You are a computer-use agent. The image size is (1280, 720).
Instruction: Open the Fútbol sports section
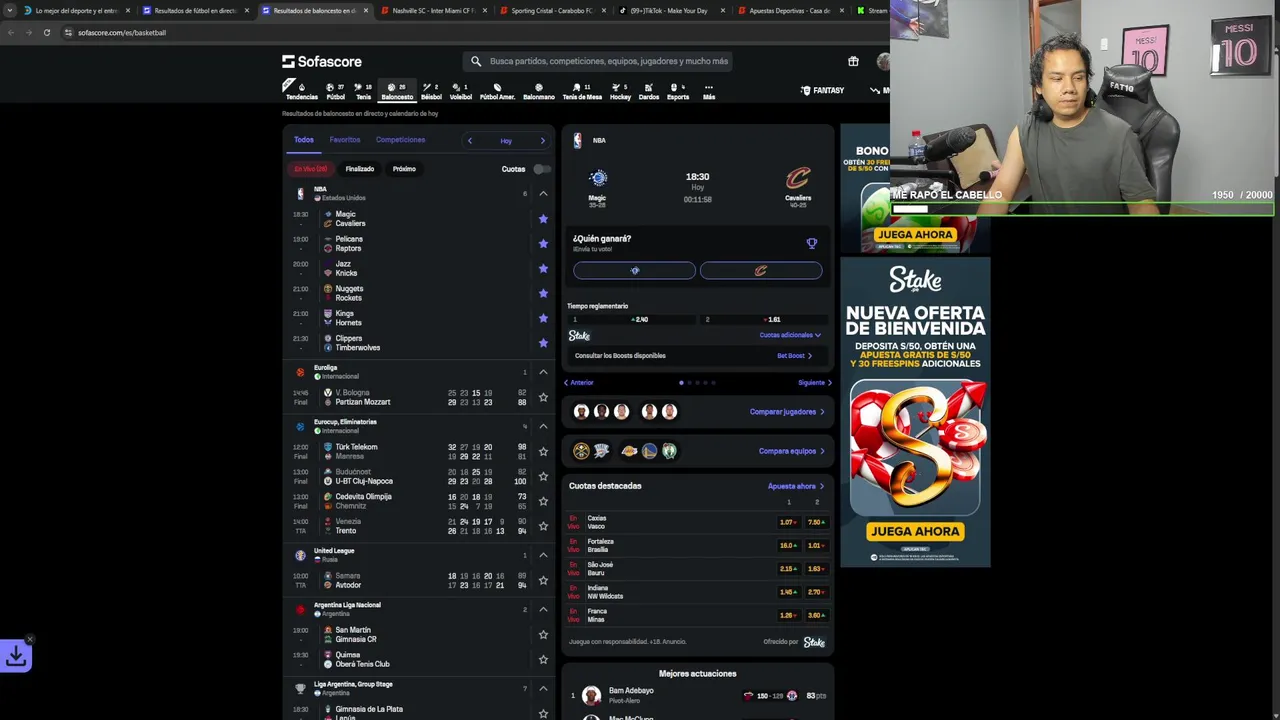point(335,91)
